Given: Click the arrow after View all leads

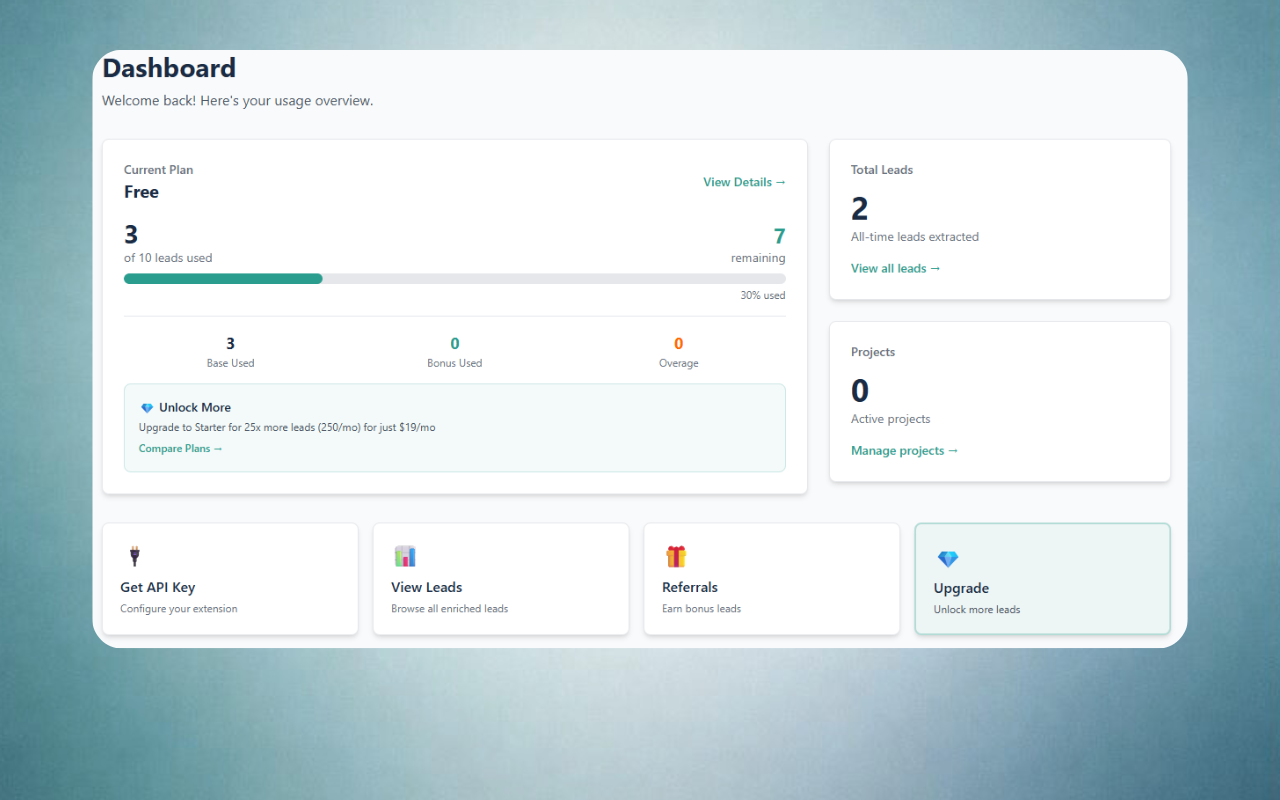Looking at the screenshot, I should coord(934,268).
